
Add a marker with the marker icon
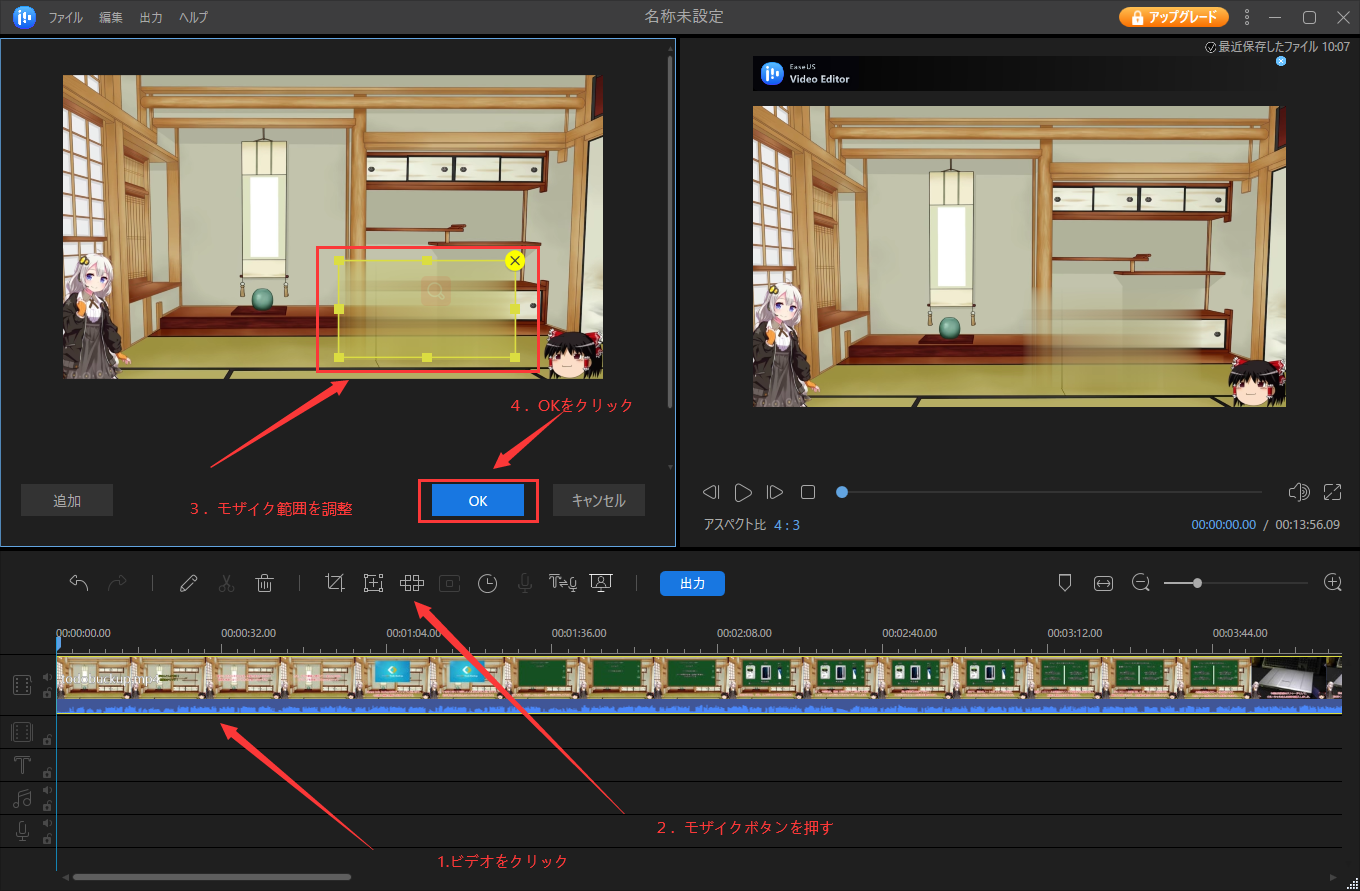tap(1065, 583)
